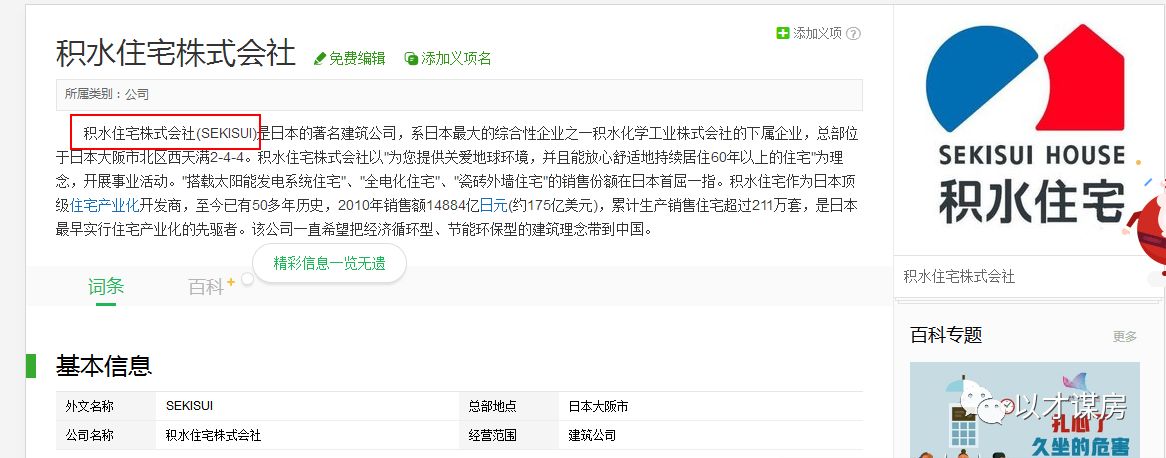Click the 积水住宅株式会社 caption under the logo
Screen dimensions: 1166x458
pyautogui.click(x=959, y=277)
